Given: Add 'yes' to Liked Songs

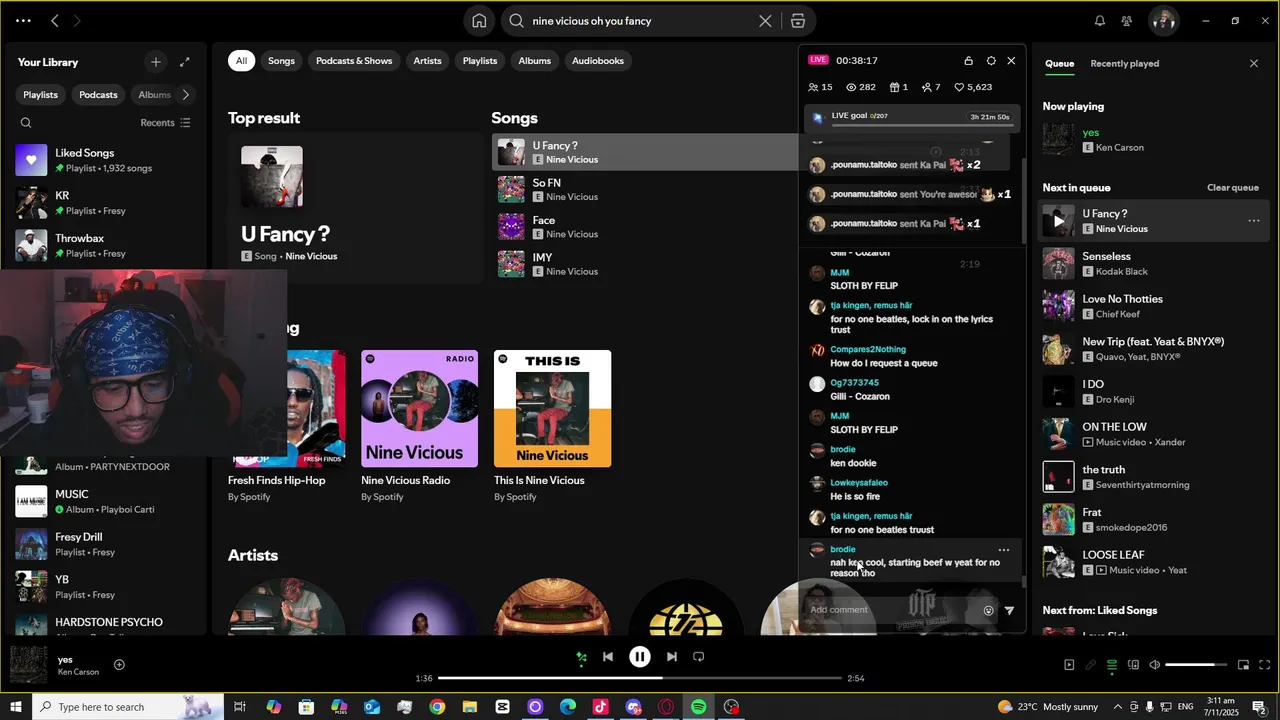Looking at the screenshot, I should point(119,665).
